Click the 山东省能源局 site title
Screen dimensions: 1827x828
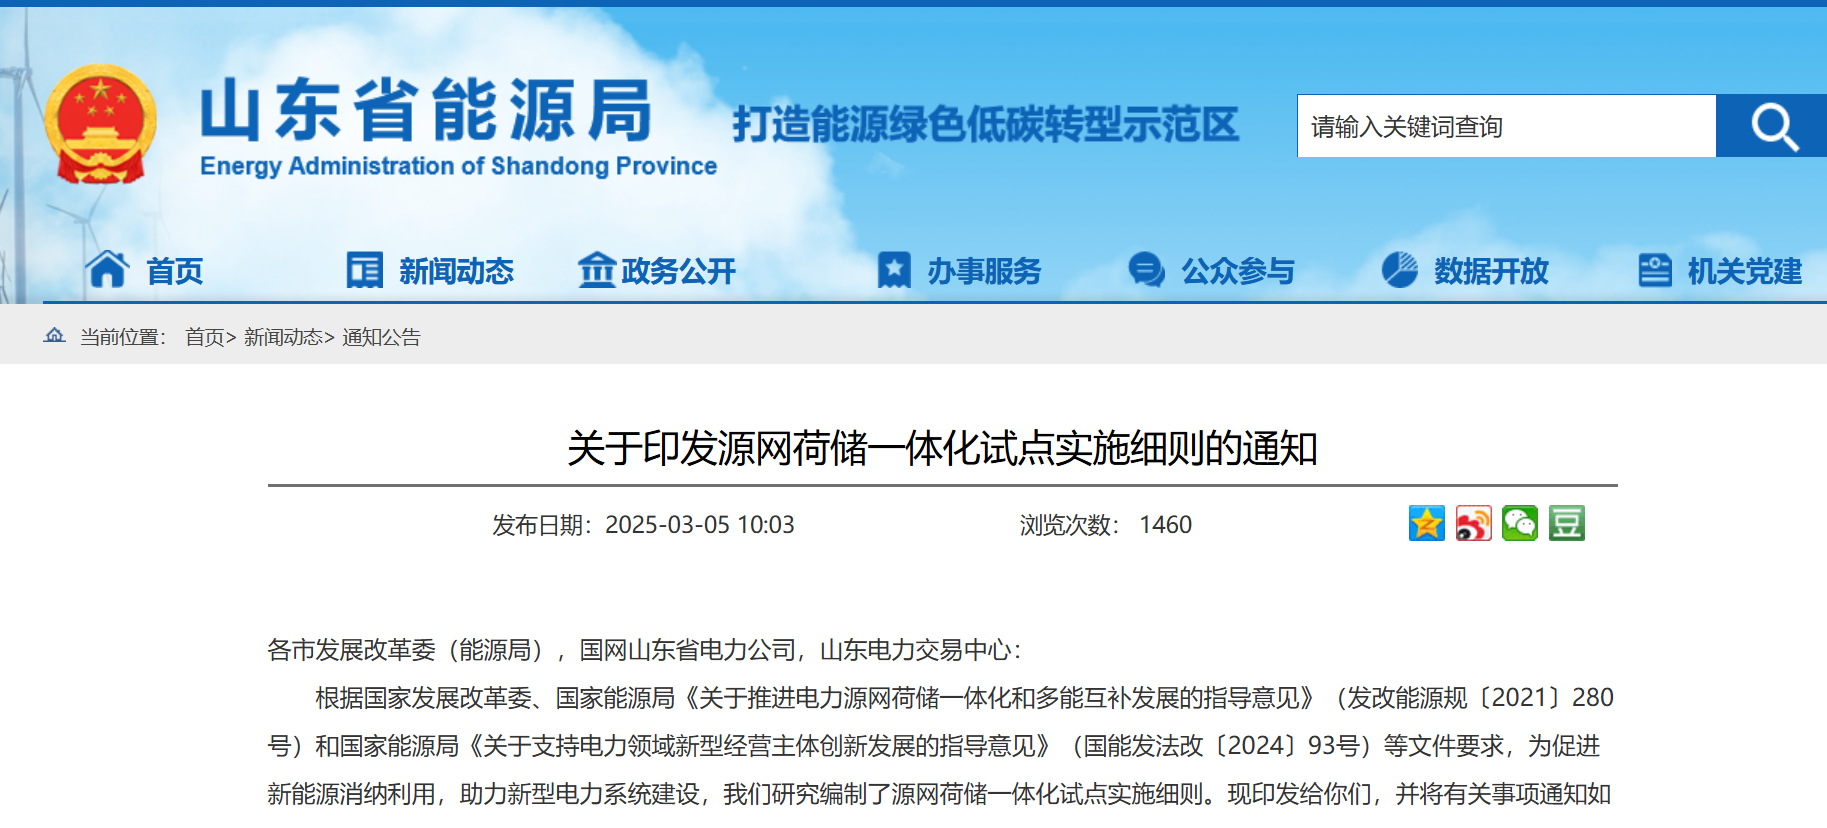pos(426,110)
